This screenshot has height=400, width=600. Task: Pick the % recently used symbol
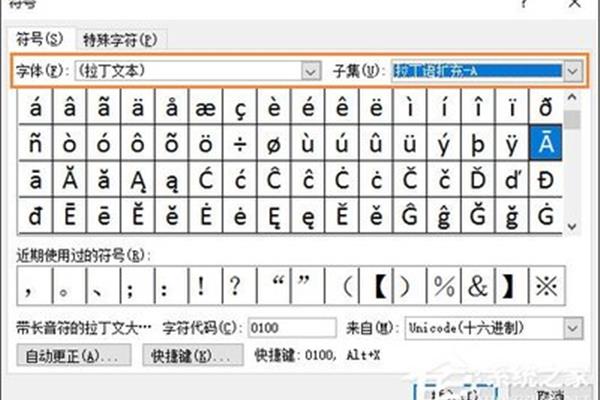(x=444, y=286)
